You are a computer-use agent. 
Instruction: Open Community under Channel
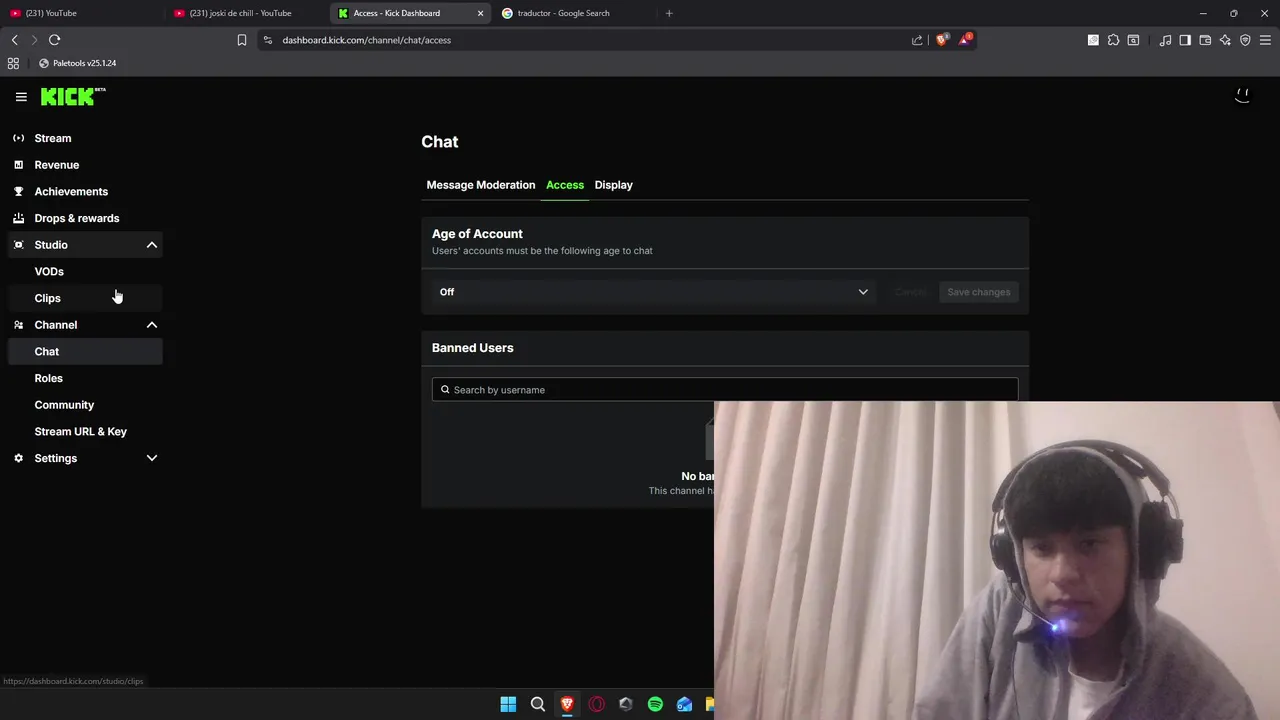coord(64,405)
